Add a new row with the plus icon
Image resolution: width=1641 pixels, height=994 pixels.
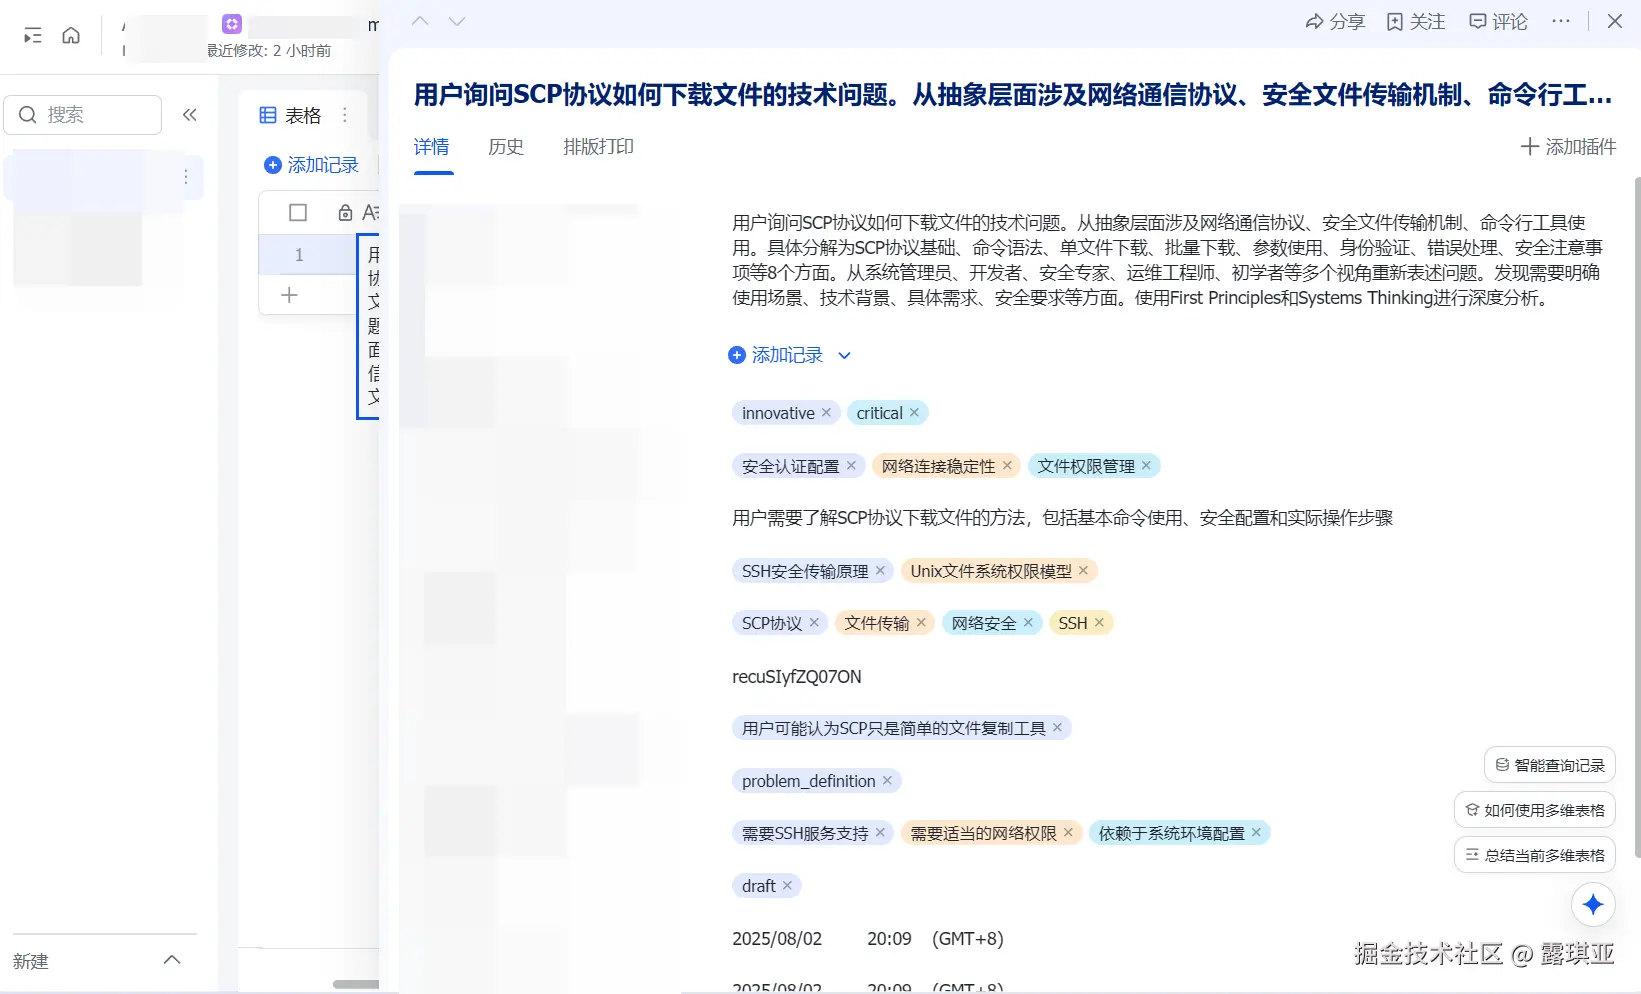[290, 295]
